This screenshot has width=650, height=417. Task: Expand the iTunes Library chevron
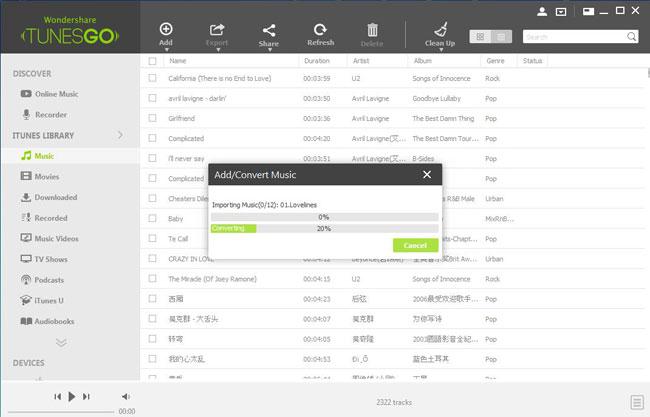[120, 135]
